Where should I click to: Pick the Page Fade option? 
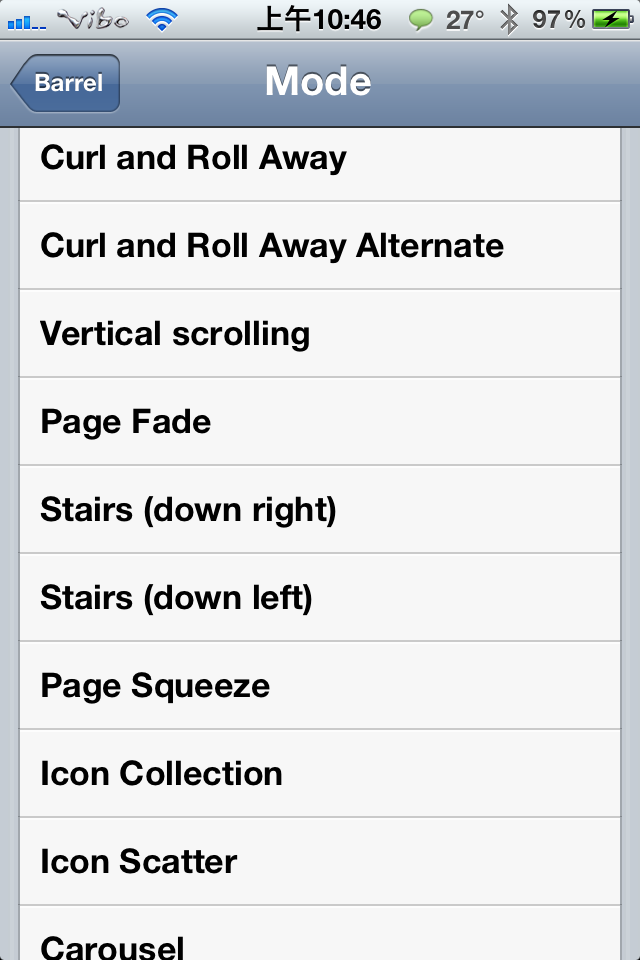pyautogui.click(x=320, y=421)
